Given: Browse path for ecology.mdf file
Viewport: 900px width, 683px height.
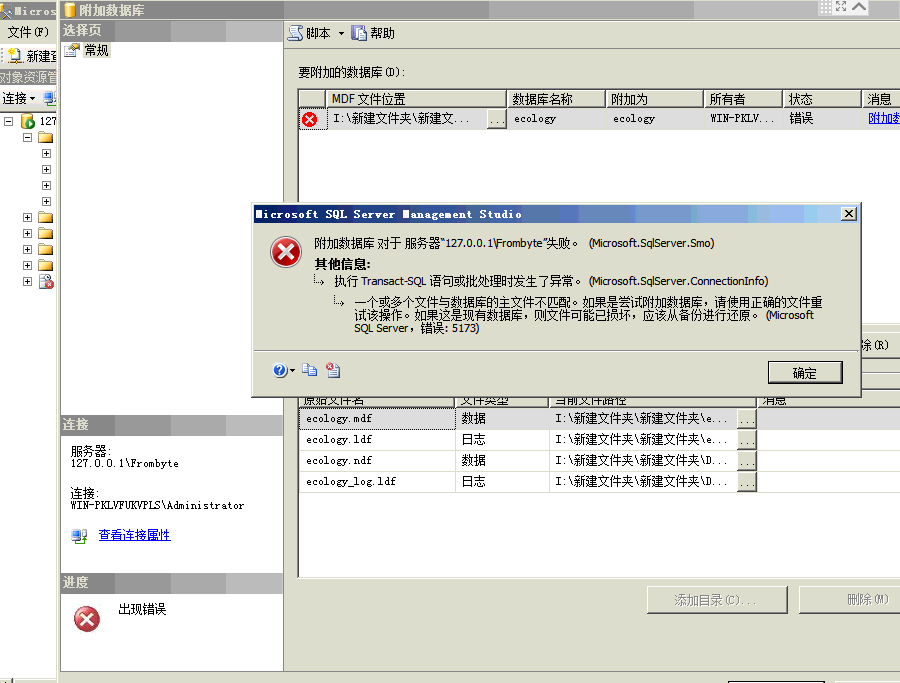Looking at the screenshot, I should click(747, 419).
